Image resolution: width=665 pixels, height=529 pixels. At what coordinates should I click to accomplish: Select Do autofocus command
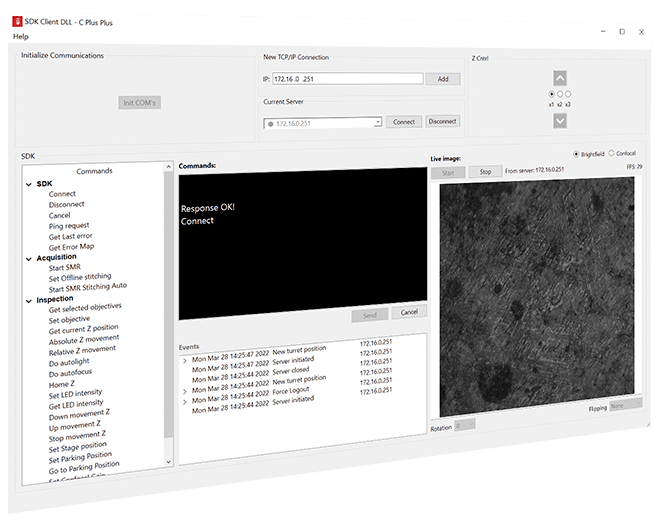click(x=70, y=373)
